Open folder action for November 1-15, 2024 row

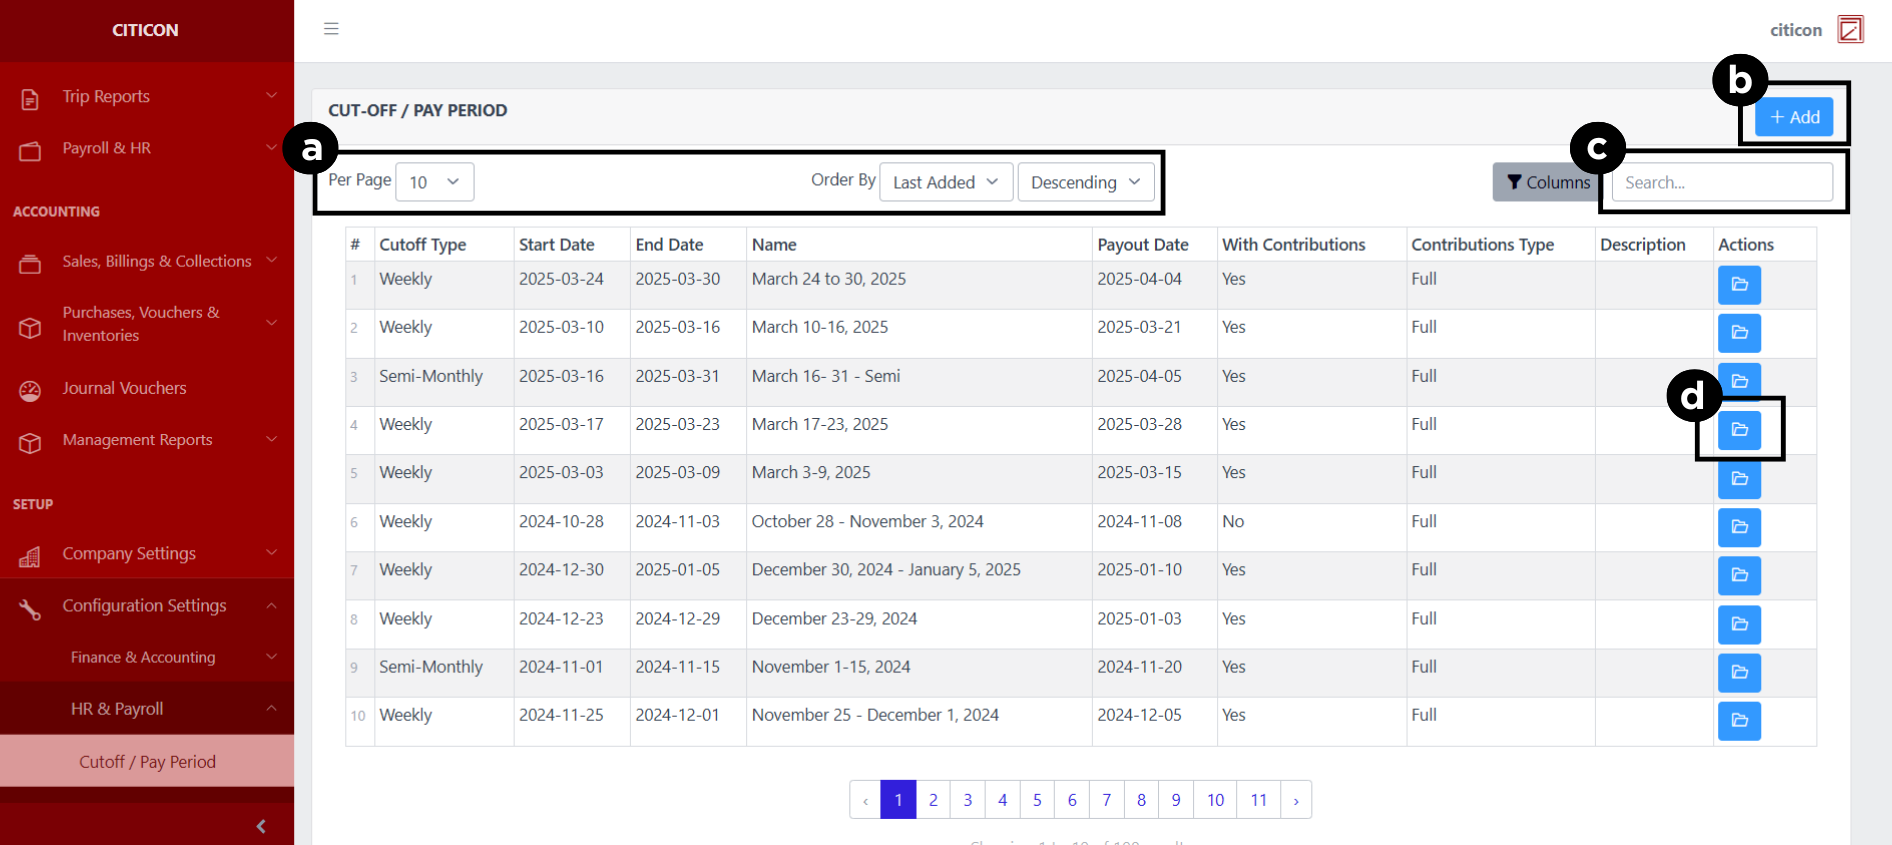[1739, 673]
